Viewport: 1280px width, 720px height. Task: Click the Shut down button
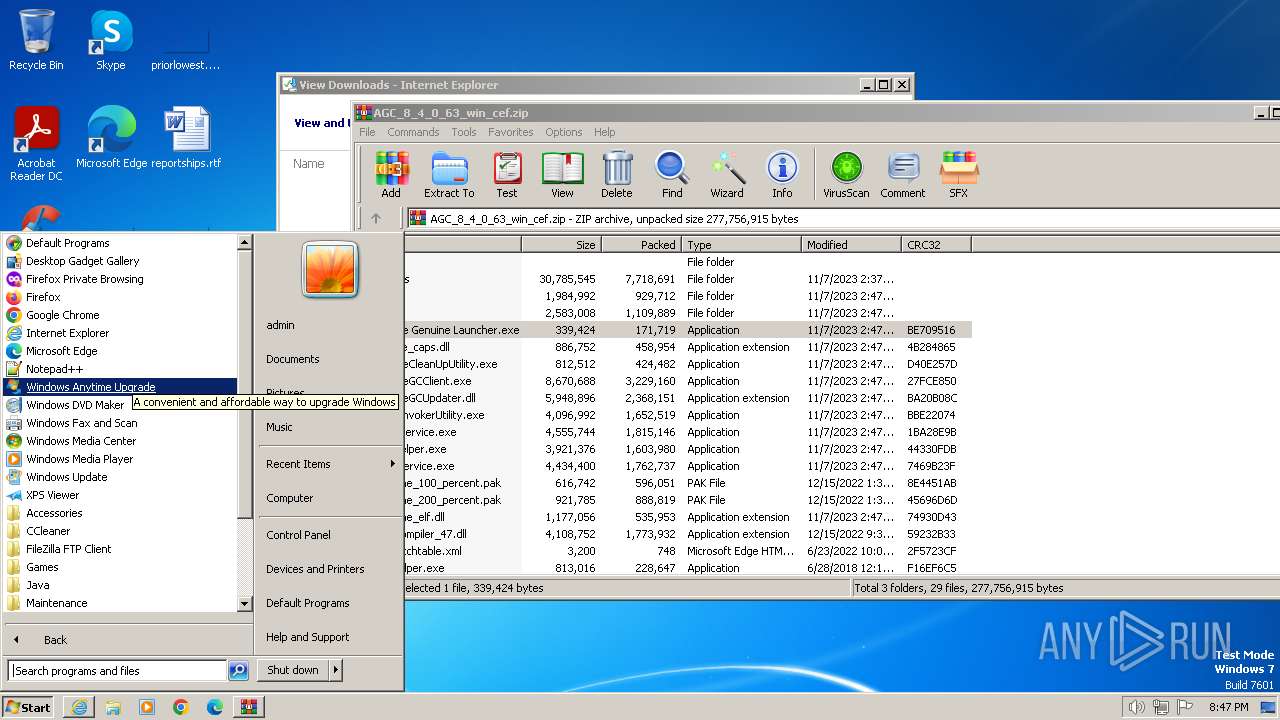tap(292, 670)
